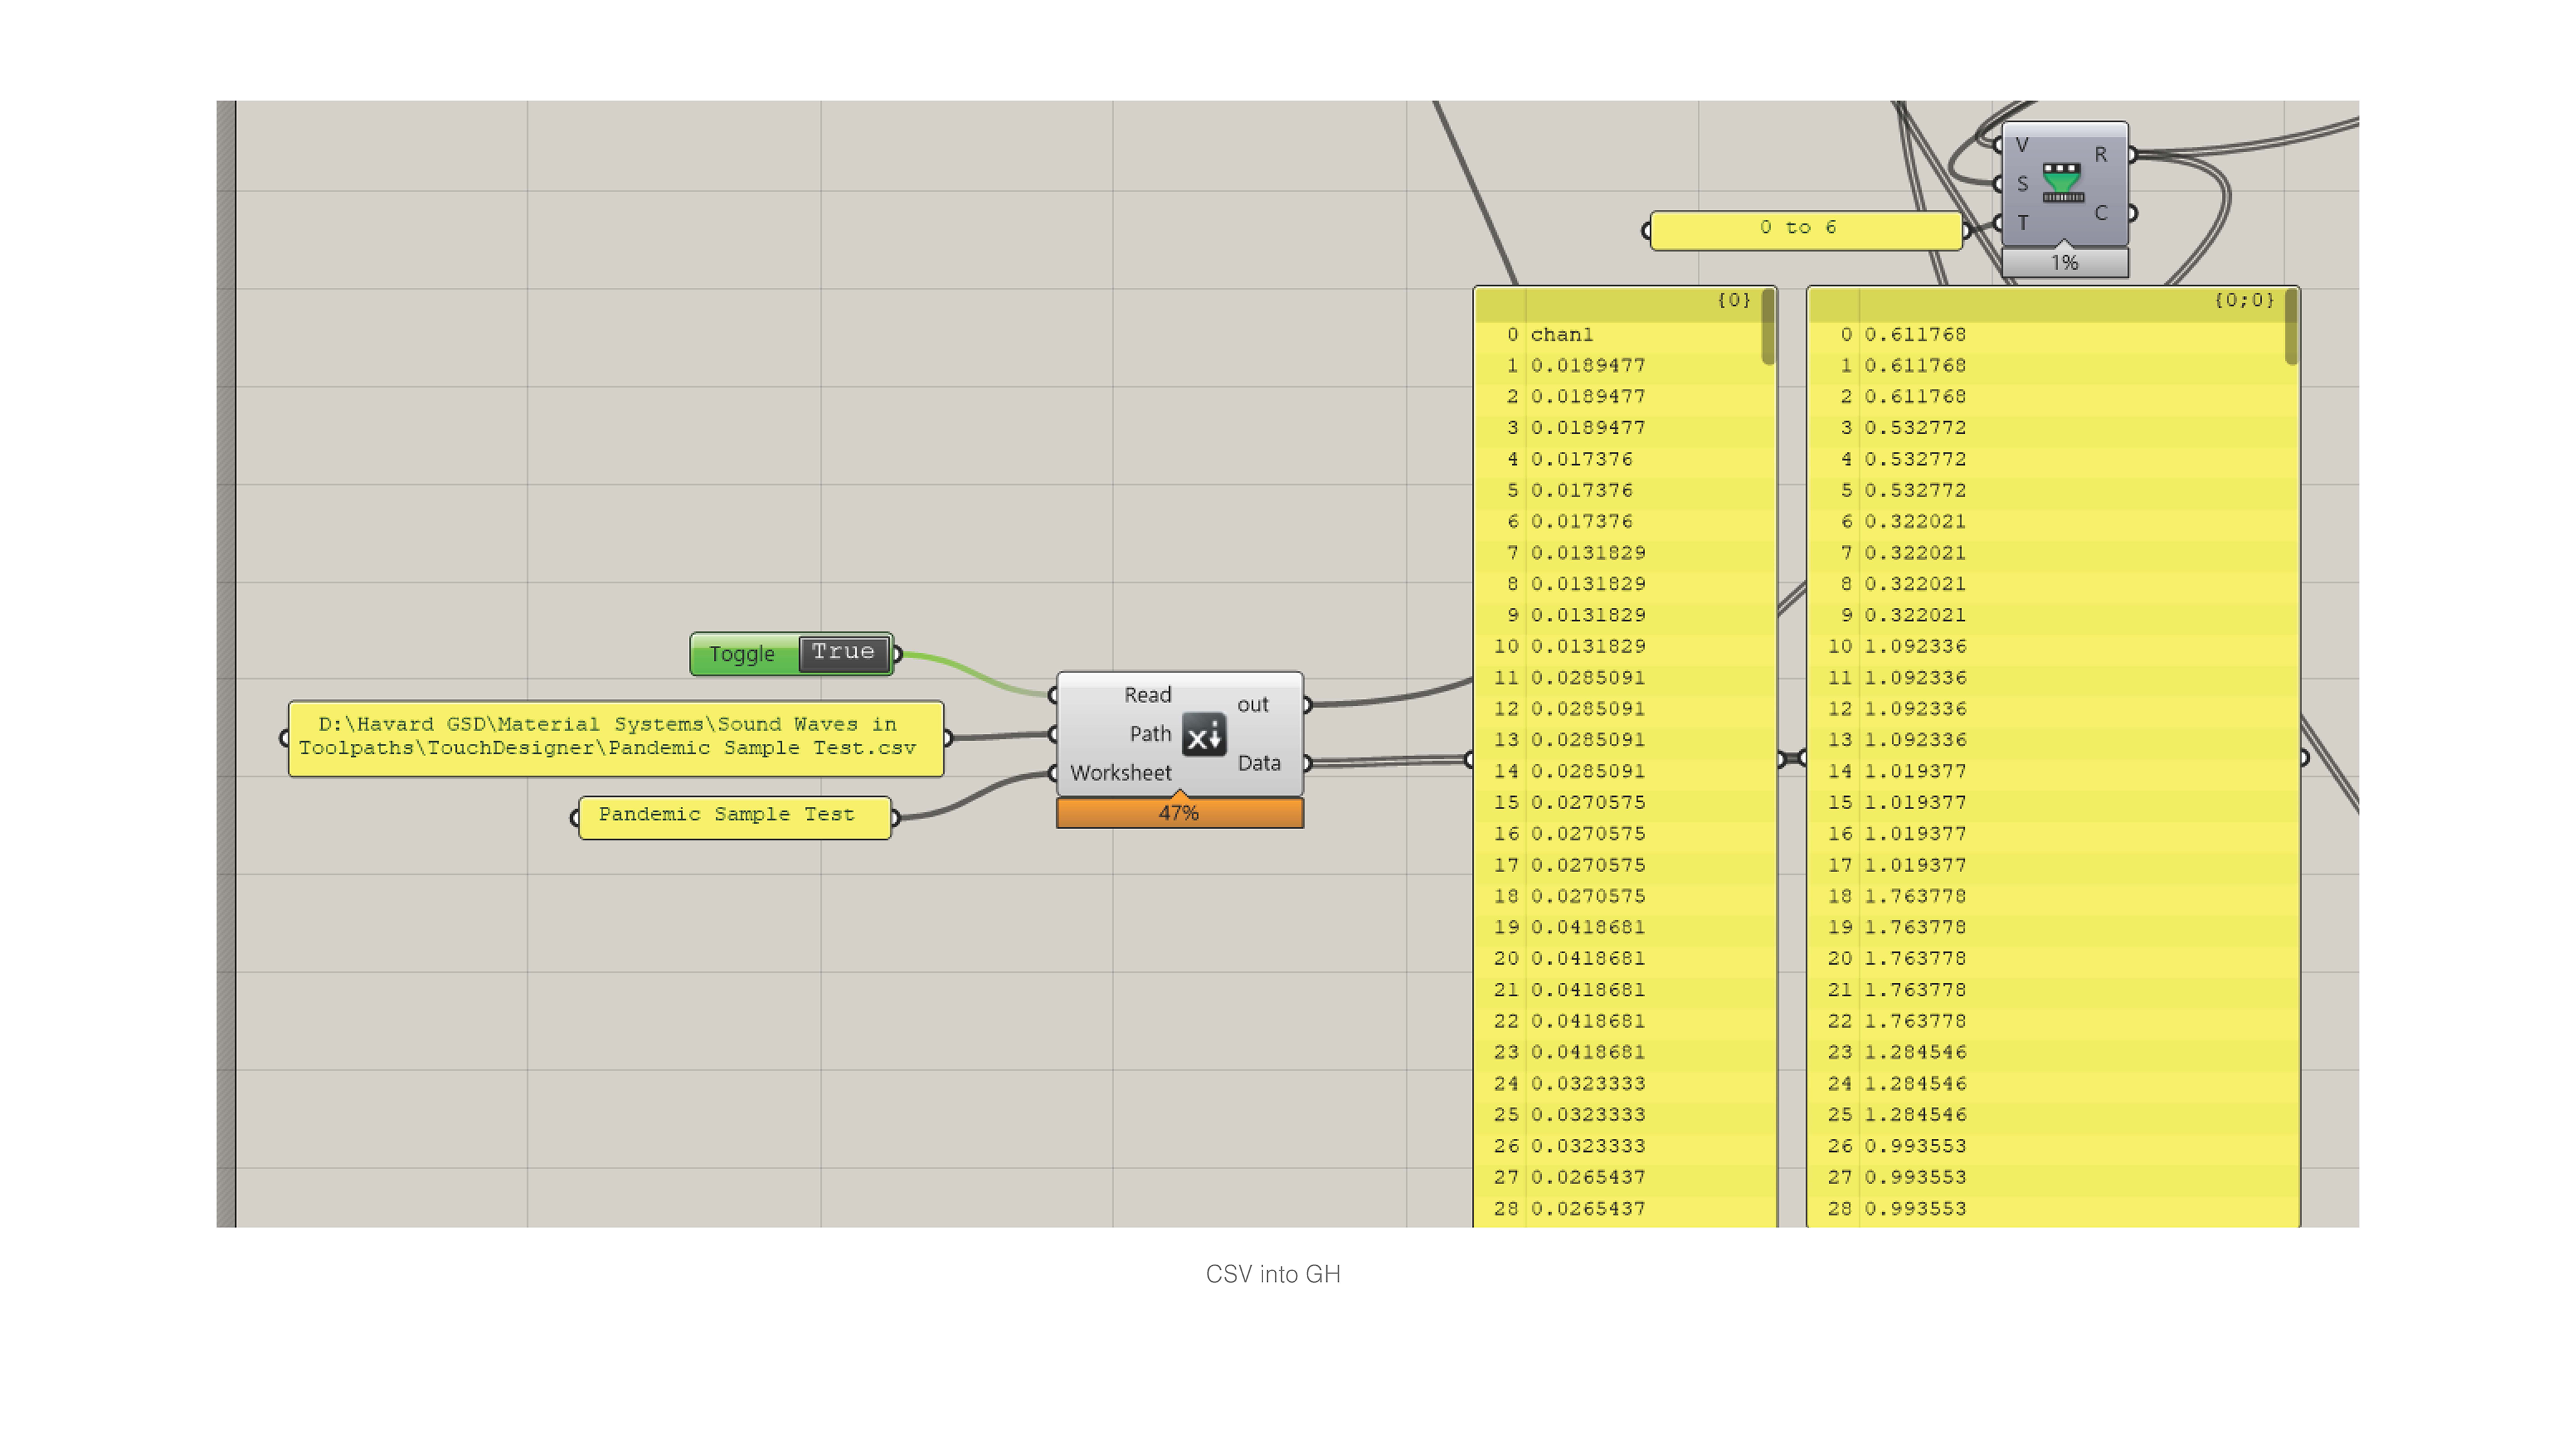Toggle the Boolean Toggle True value
The image size is (2576, 1449).
[843, 653]
